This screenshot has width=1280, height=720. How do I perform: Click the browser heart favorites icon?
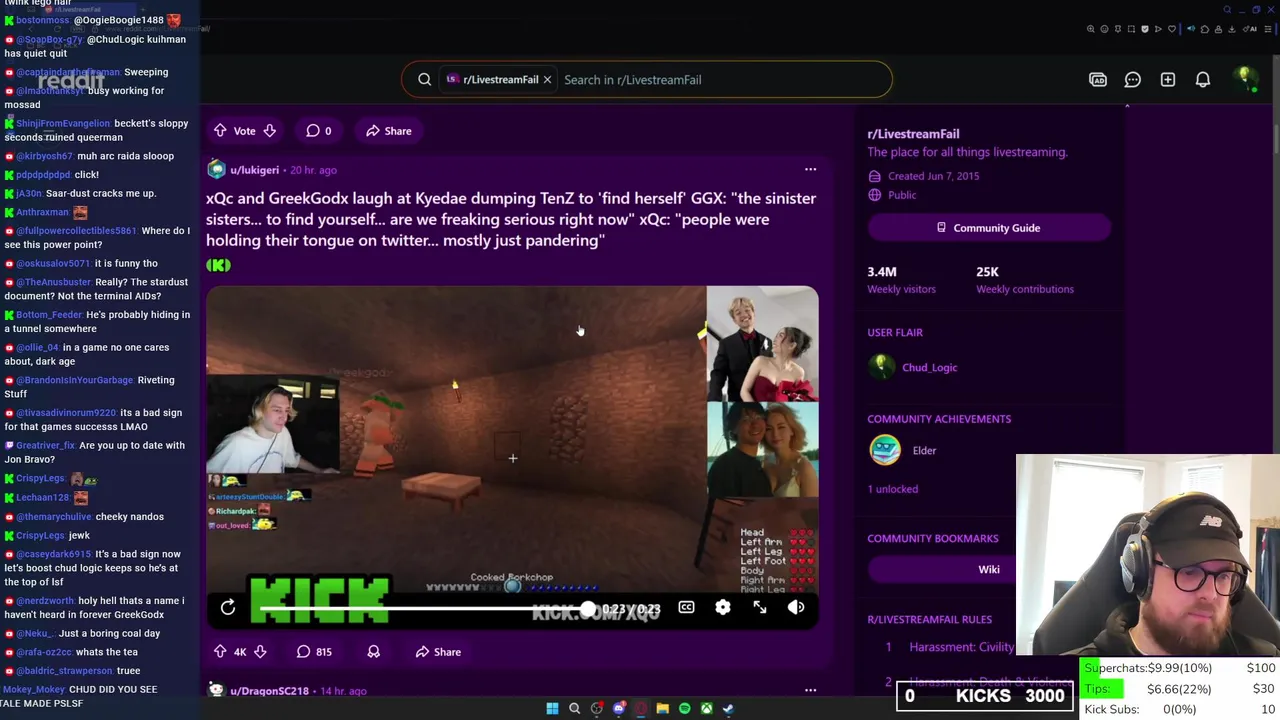pyautogui.click(x=1172, y=29)
